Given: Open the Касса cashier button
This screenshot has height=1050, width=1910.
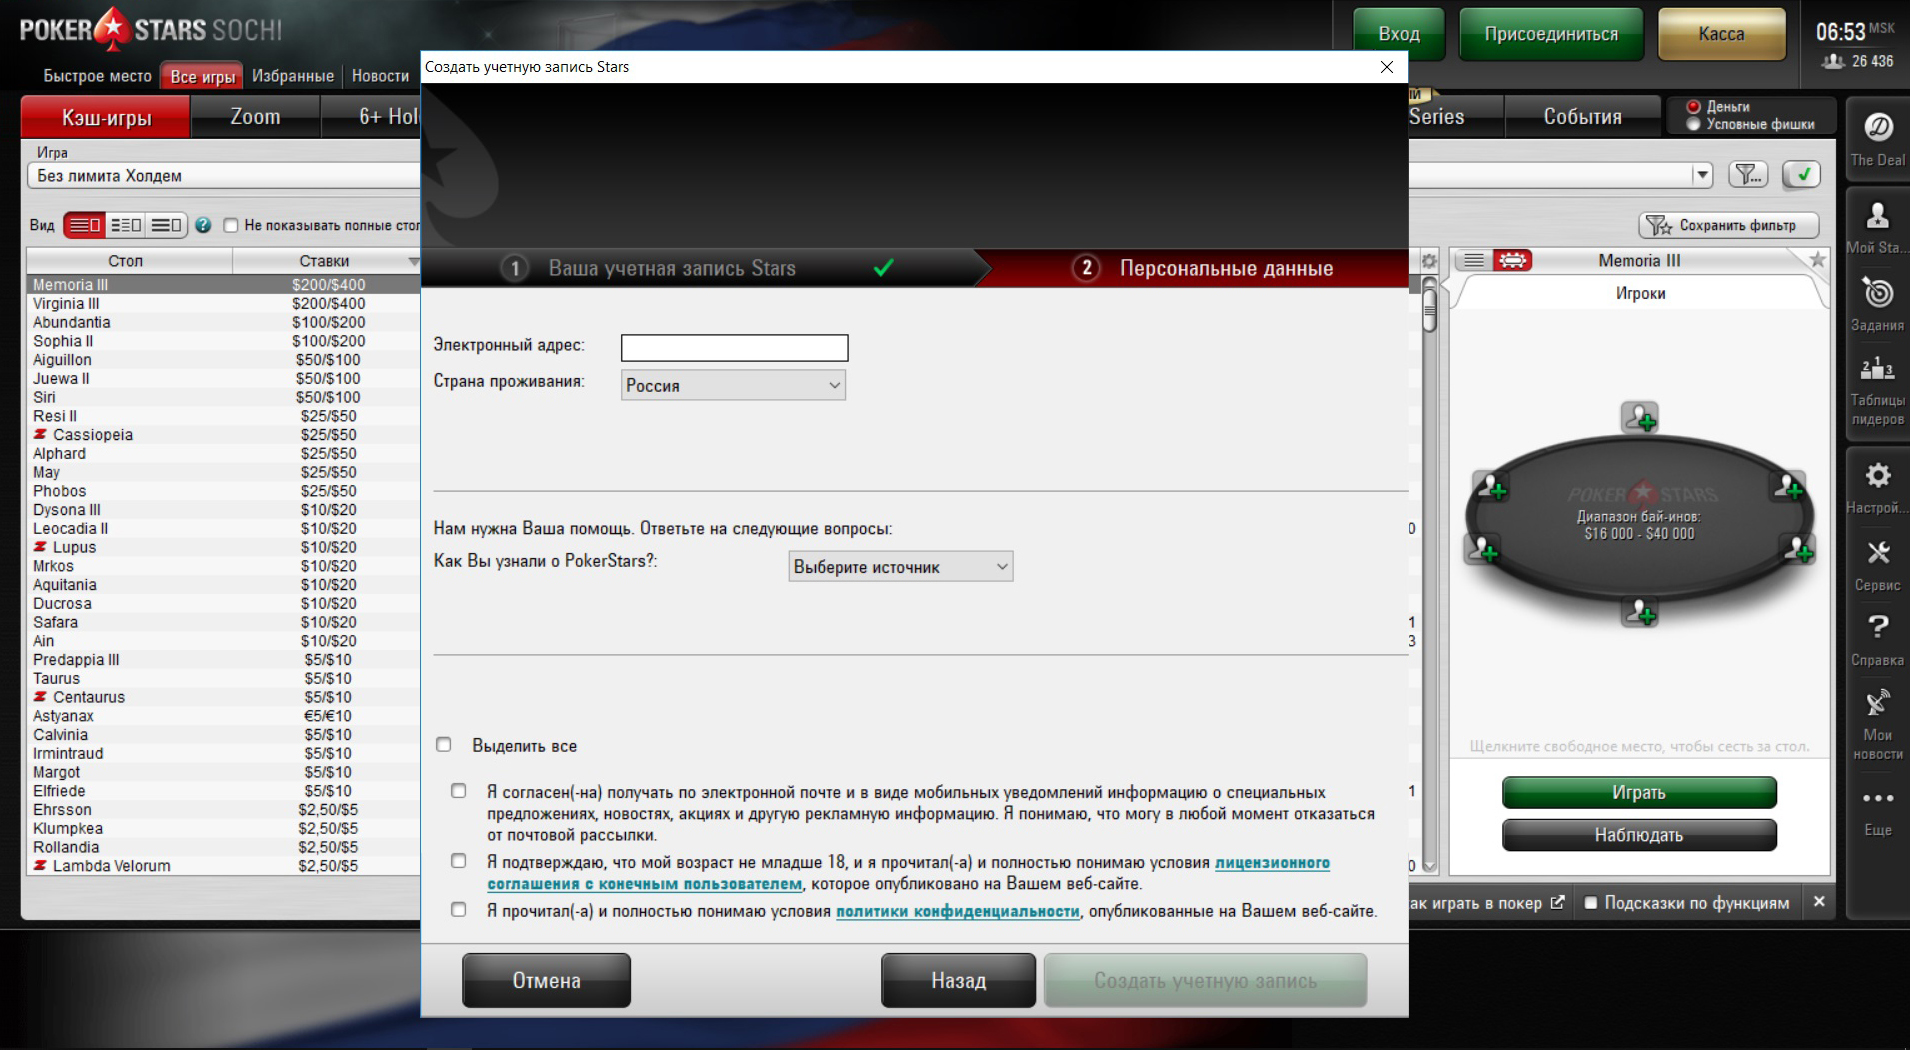Looking at the screenshot, I should pos(1721,34).
